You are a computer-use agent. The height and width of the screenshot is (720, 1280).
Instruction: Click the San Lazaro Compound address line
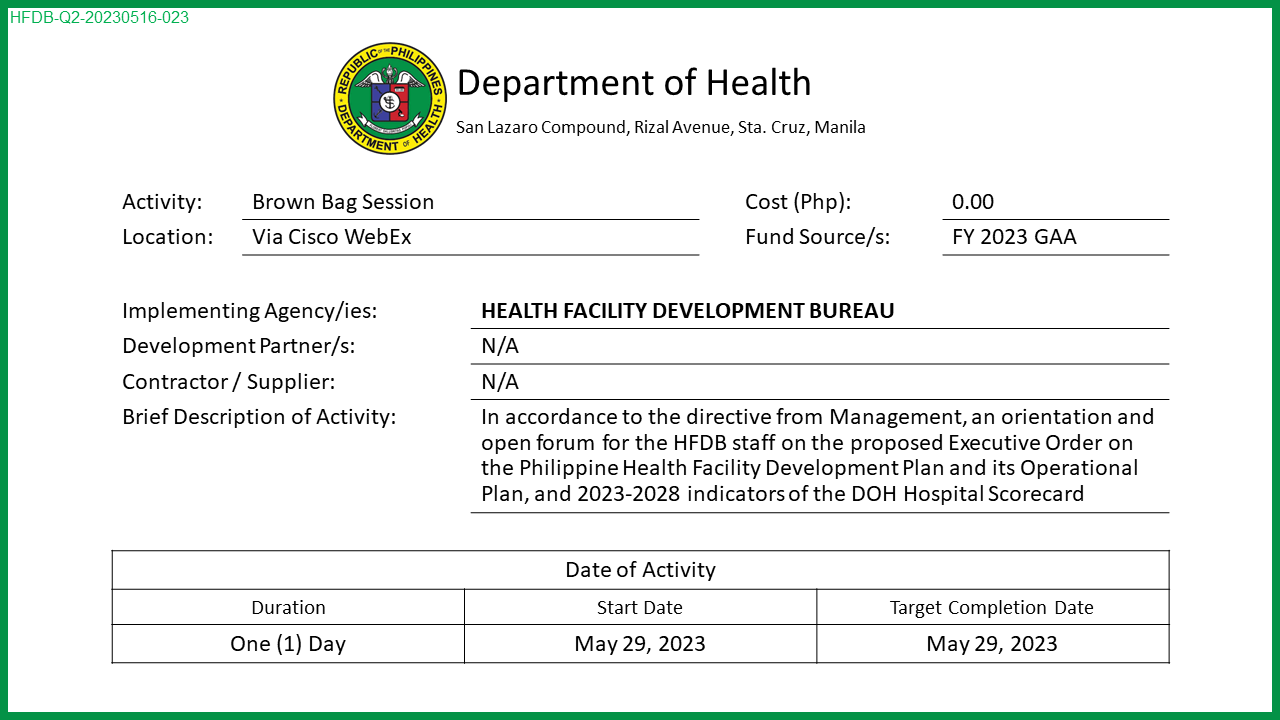click(661, 127)
